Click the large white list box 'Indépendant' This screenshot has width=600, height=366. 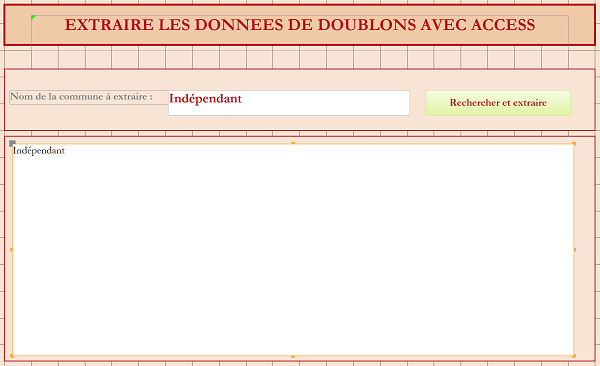click(293, 250)
